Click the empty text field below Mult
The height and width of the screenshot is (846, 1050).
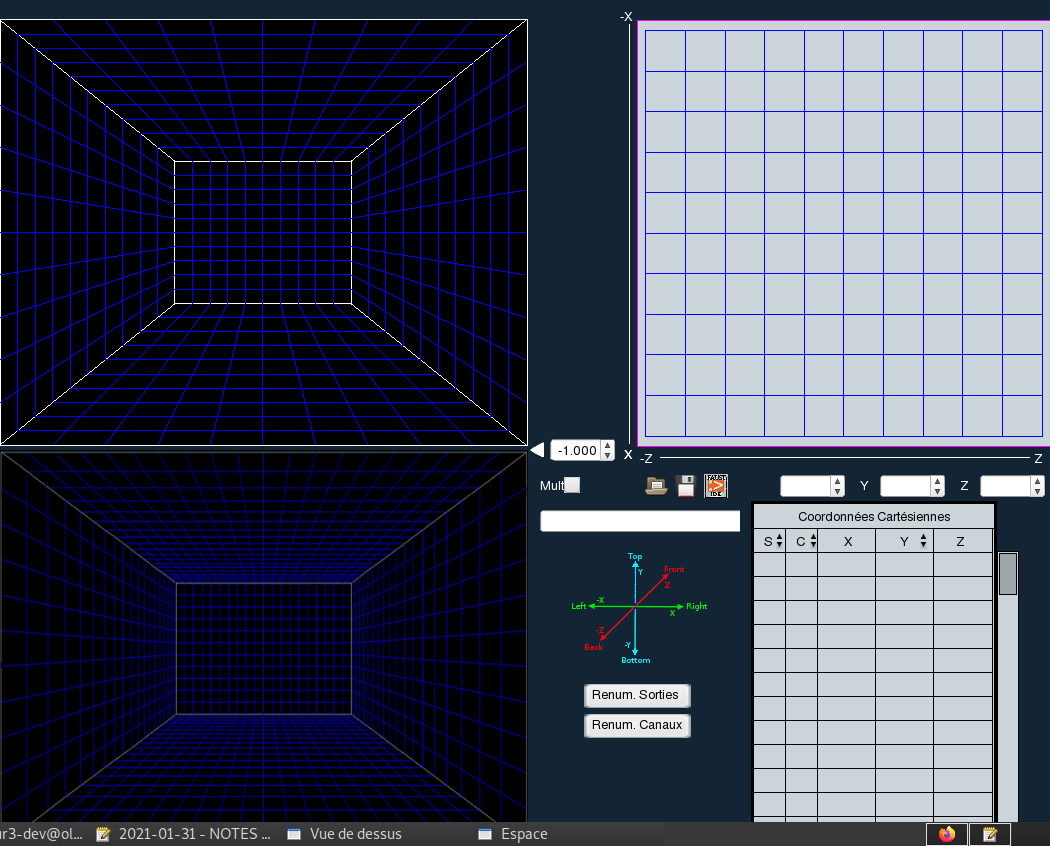640,521
